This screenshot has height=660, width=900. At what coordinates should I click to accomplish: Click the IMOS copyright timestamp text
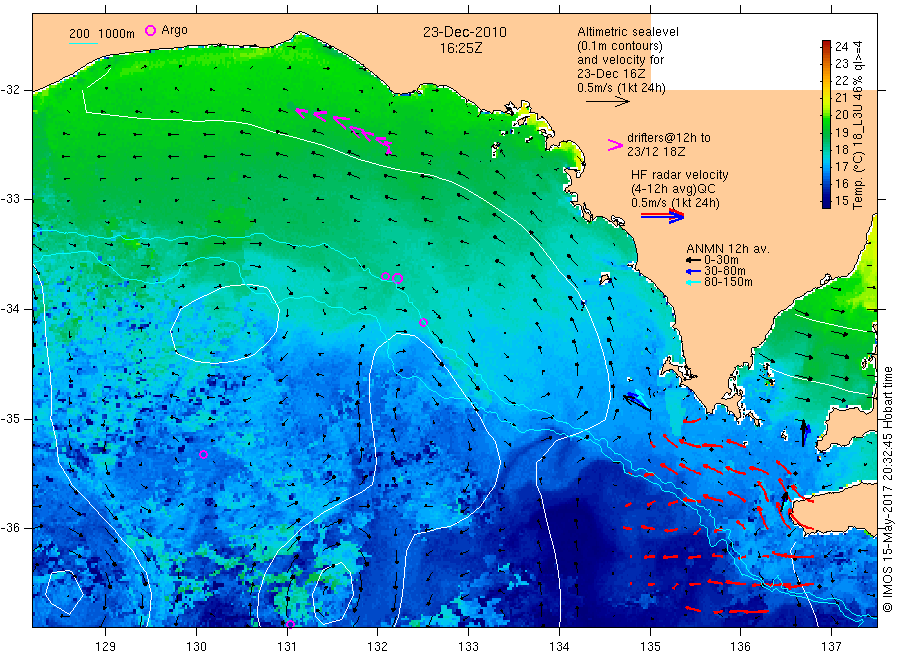(888, 489)
